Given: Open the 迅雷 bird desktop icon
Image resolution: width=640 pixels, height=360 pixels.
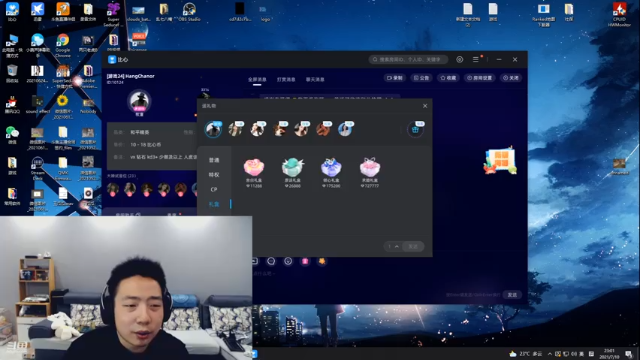Looking at the screenshot, I should [x=38, y=11].
